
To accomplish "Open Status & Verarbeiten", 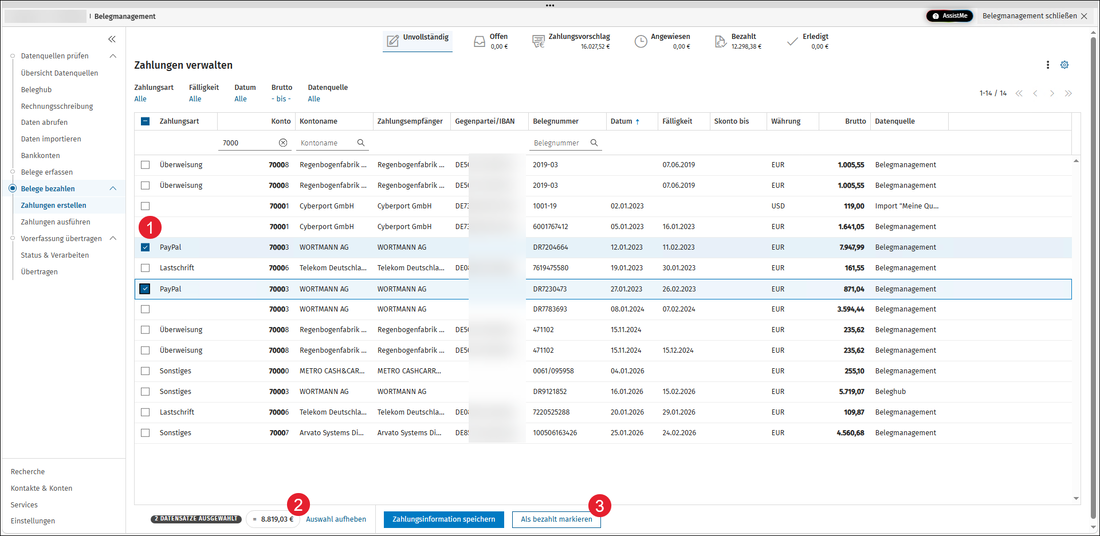I will (x=55, y=255).
